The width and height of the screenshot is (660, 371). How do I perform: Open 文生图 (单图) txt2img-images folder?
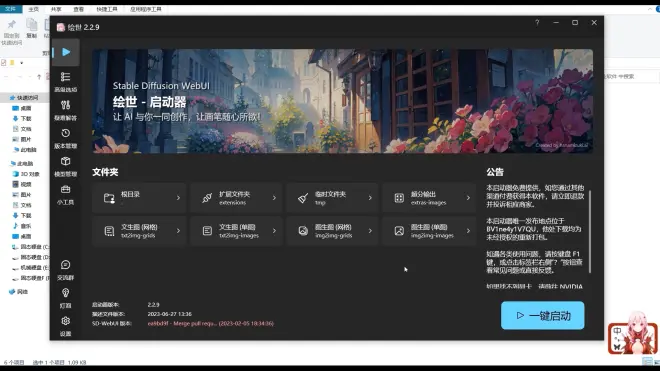click(x=236, y=231)
